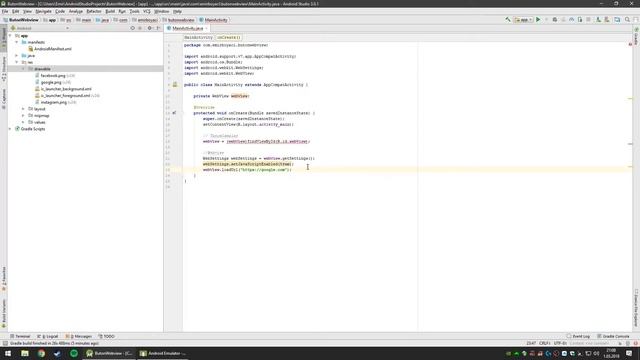Click the MainActivity breadcrumb in navigation bar

click(213, 20)
